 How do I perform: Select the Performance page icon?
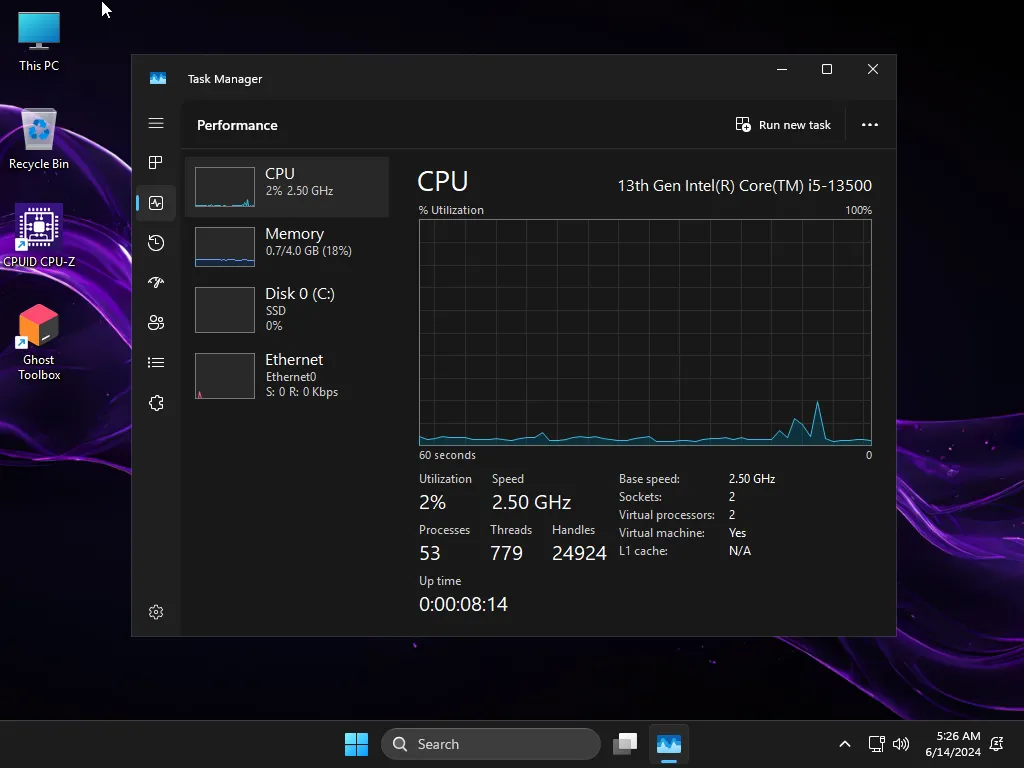point(156,202)
